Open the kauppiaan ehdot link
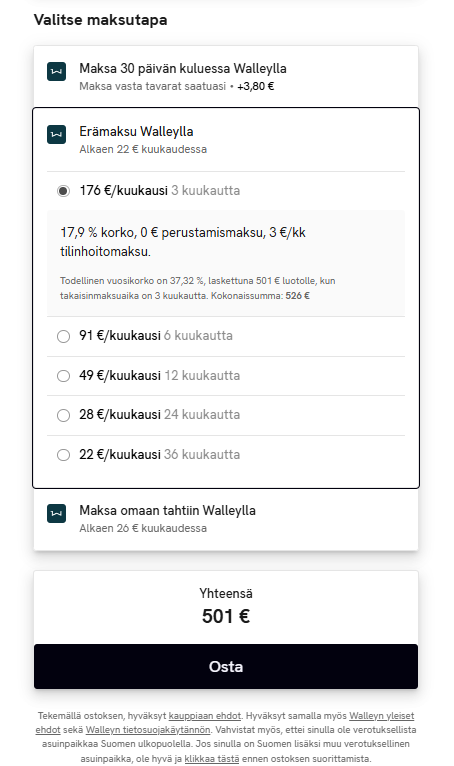454x766 pixels. (205, 716)
